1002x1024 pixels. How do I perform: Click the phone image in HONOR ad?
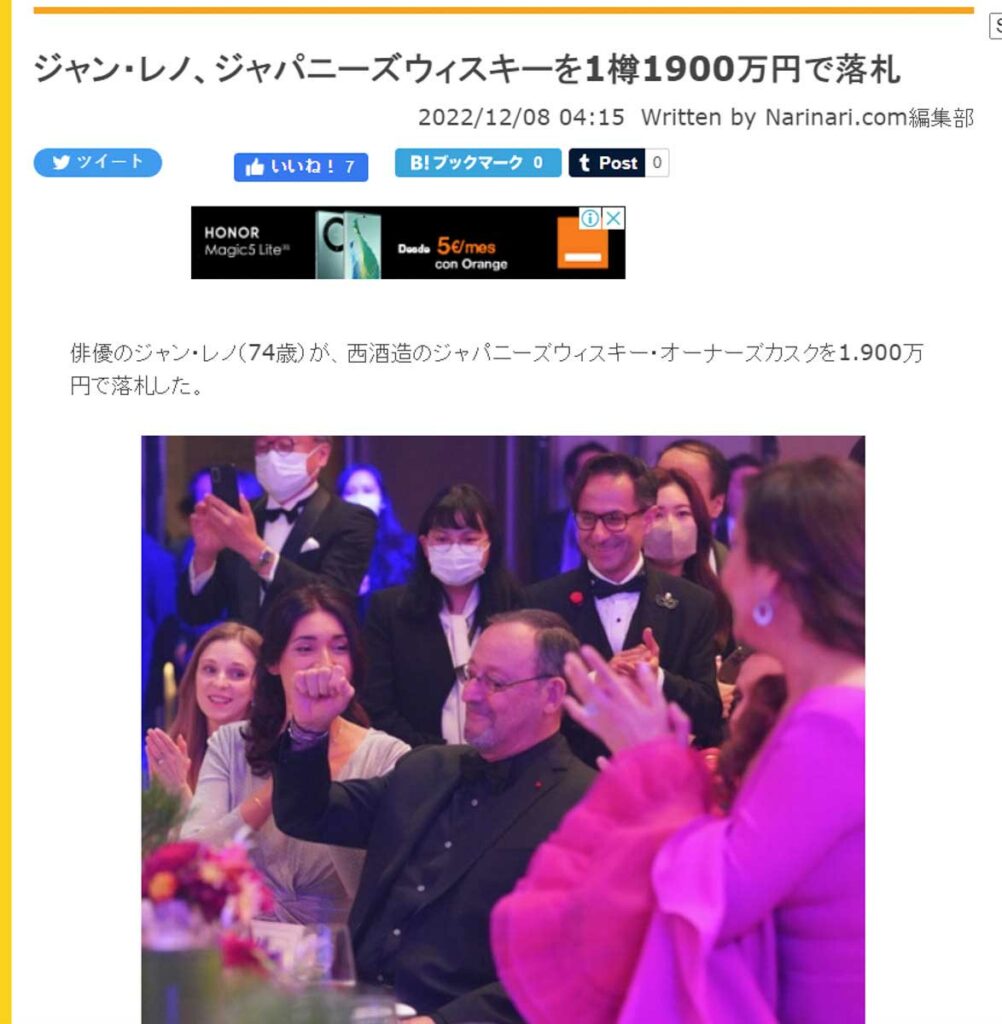348,244
